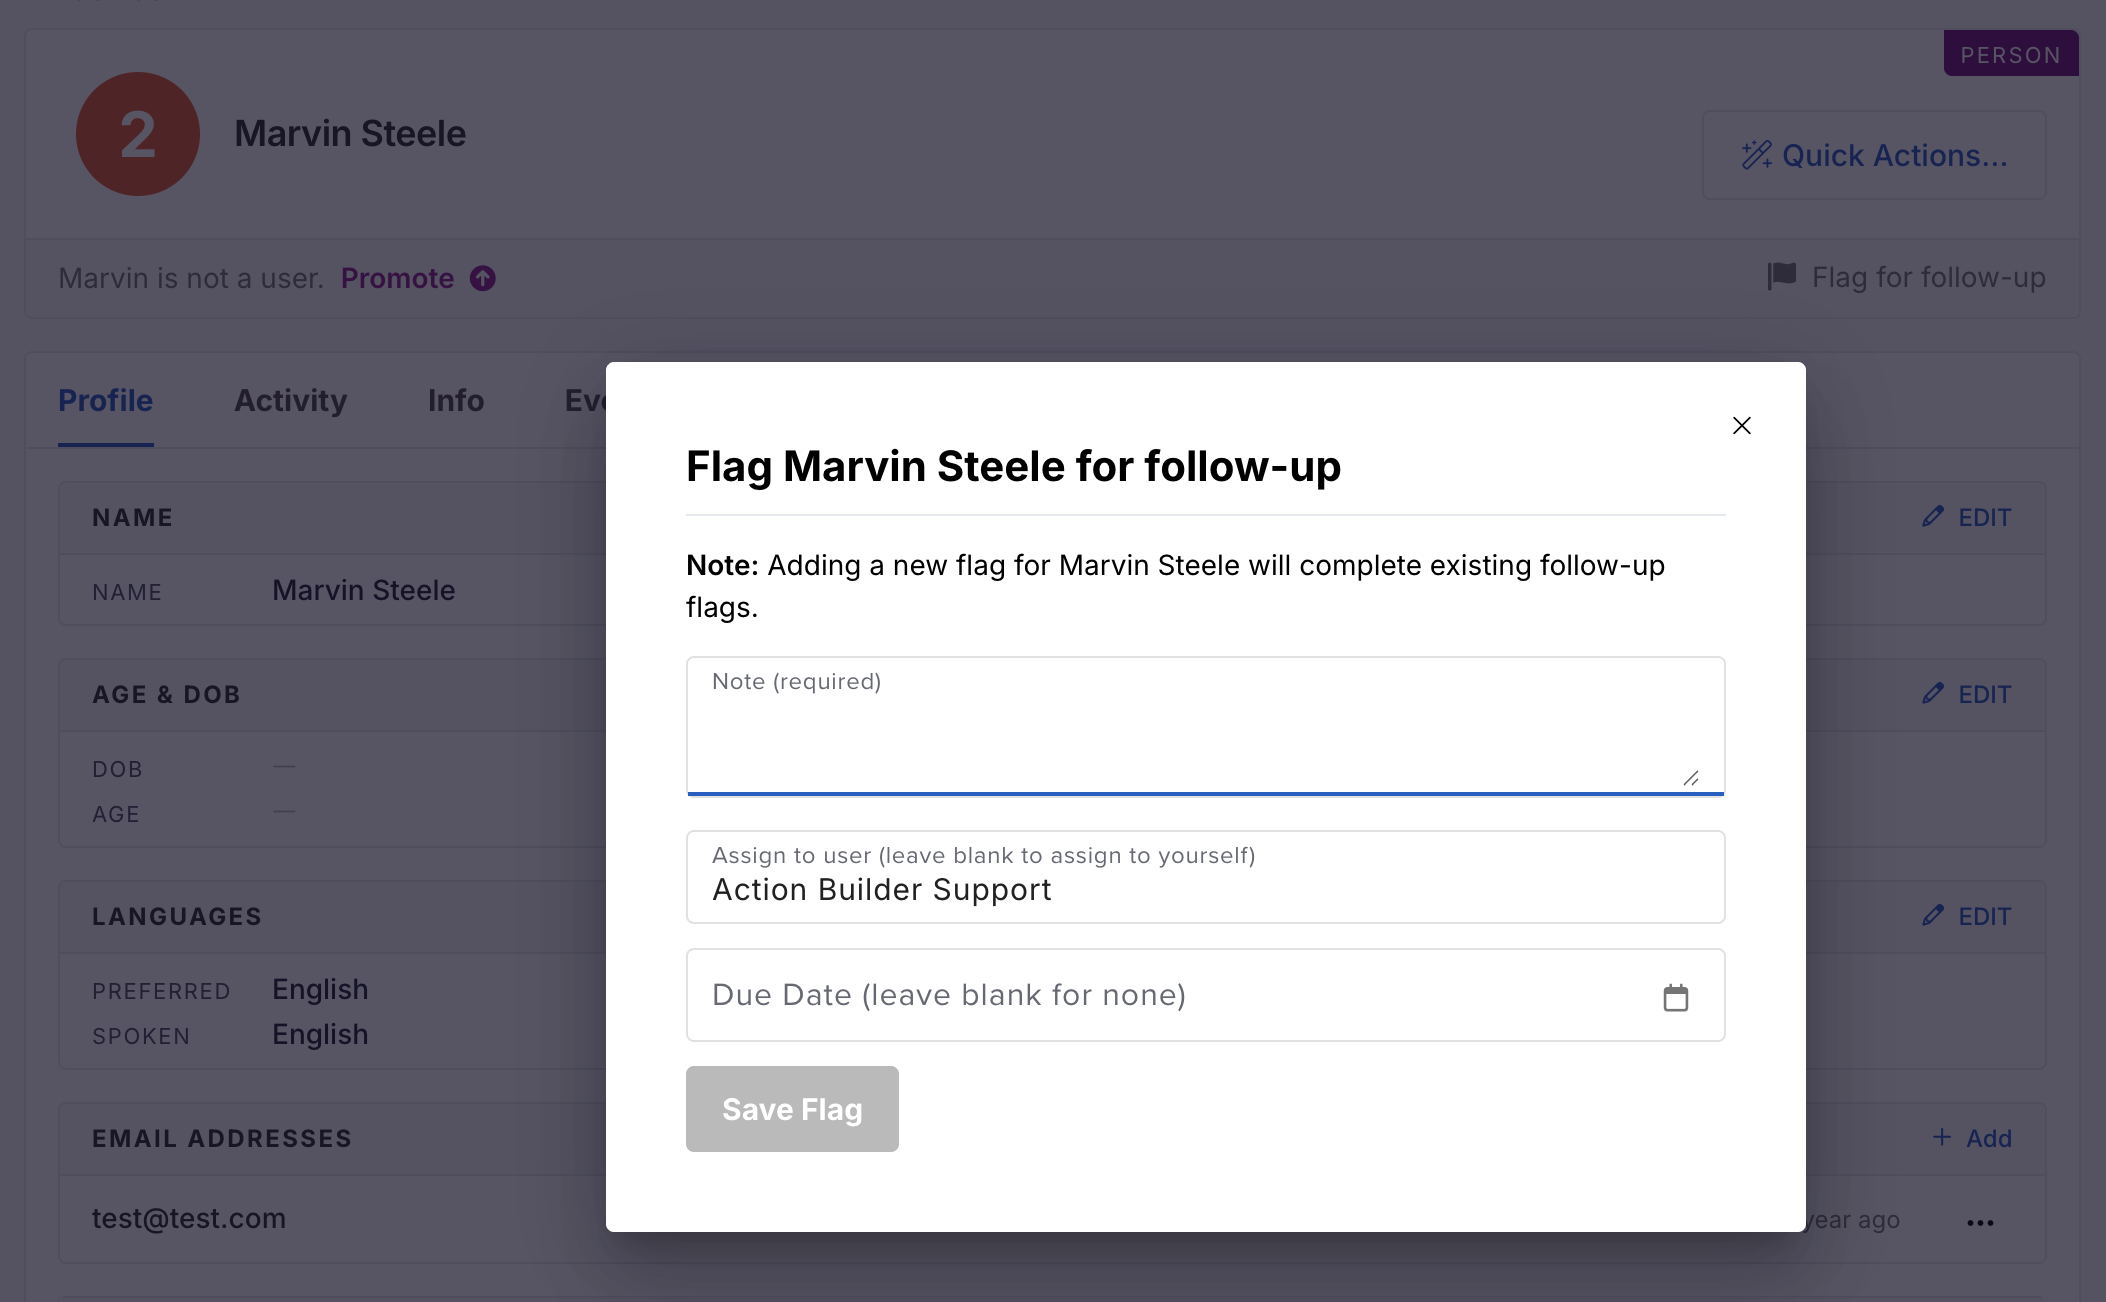This screenshot has width=2106, height=1302.
Task: Click the dialog title Flag Marvin Steele
Action: [1013, 466]
